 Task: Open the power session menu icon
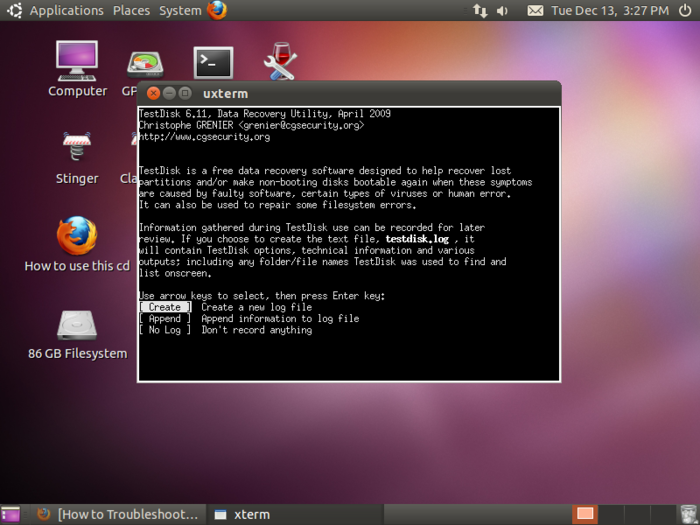point(685,10)
